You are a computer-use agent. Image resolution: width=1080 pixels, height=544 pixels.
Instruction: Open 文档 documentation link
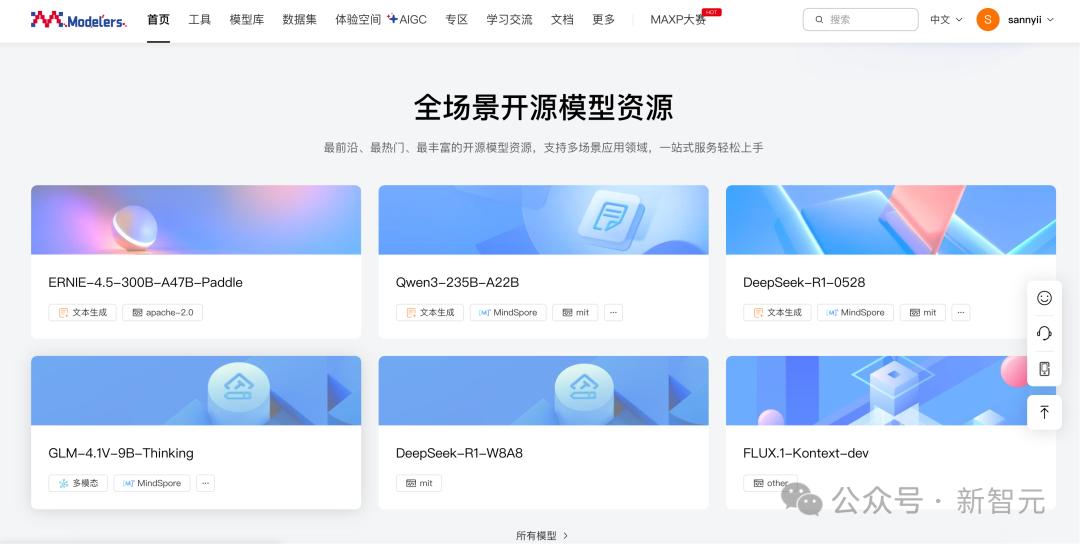click(562, 20)
